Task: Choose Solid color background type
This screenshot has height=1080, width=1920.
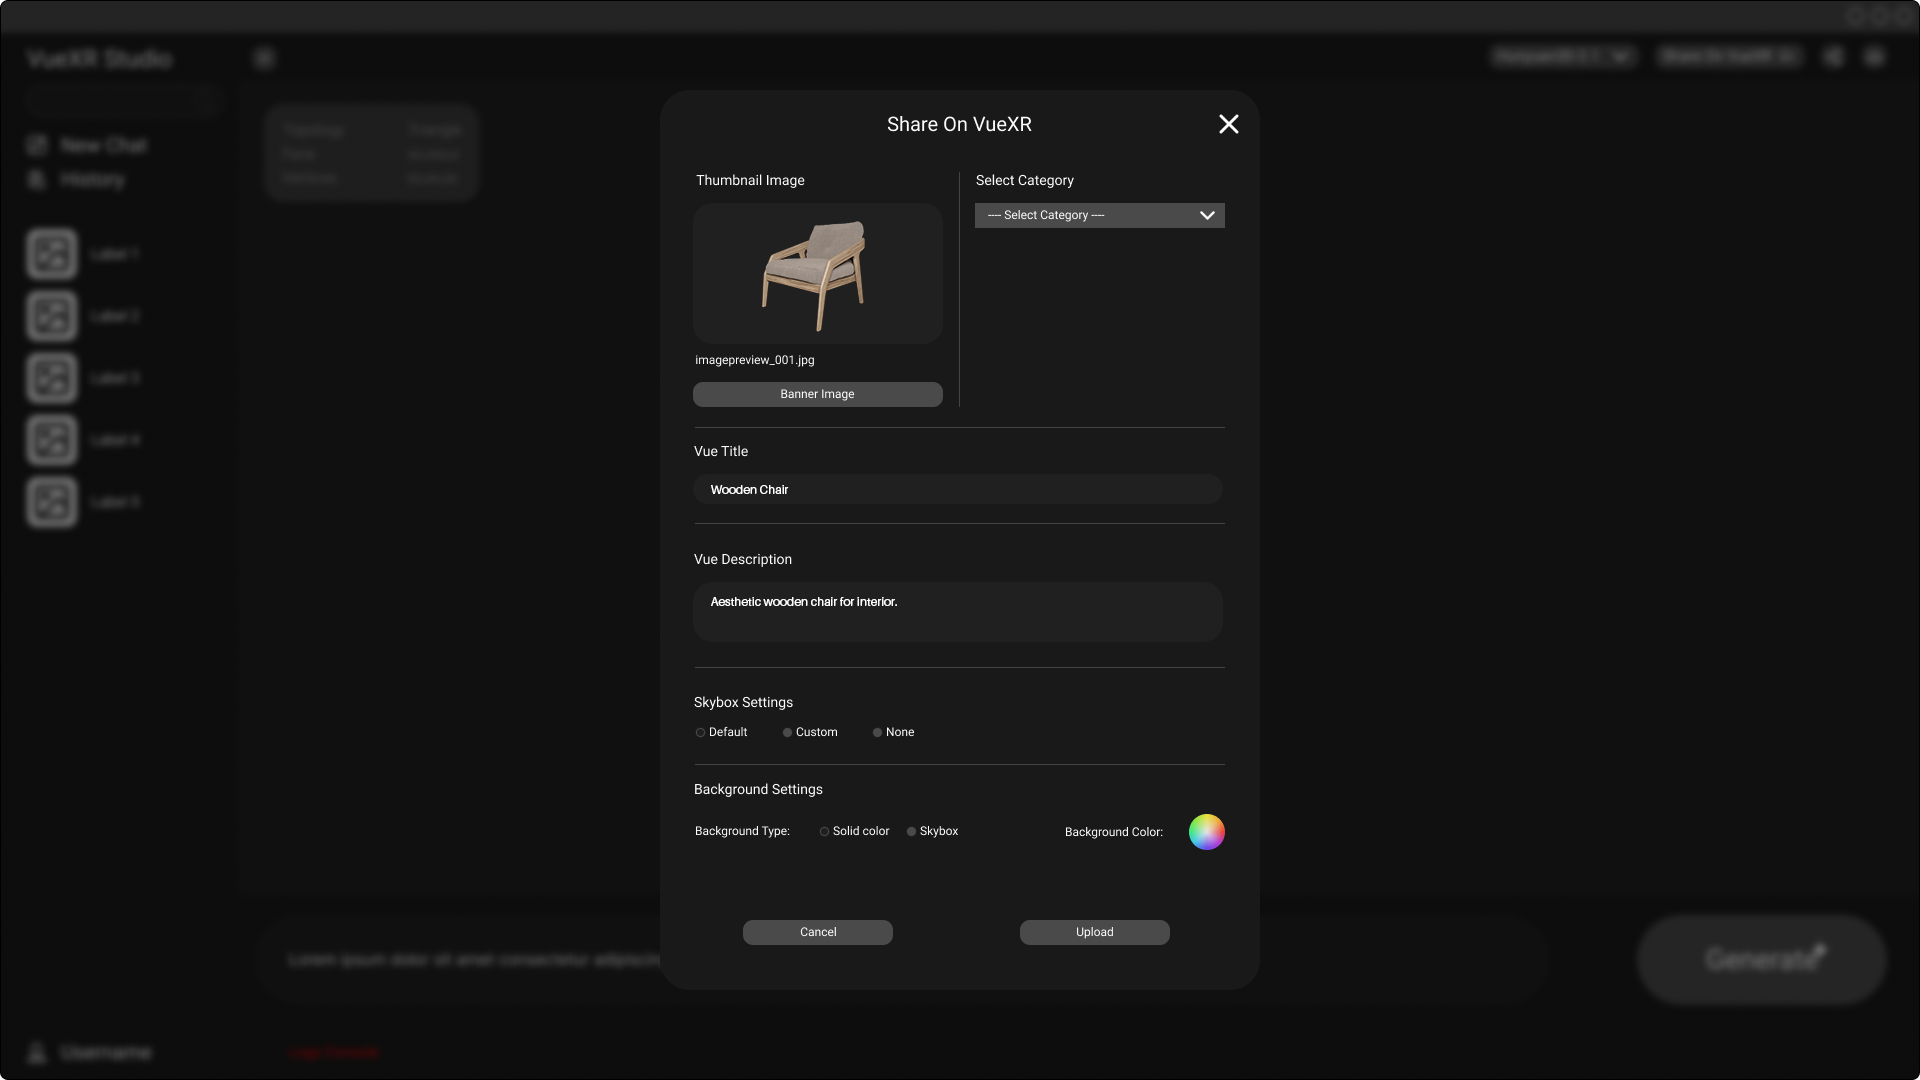Action: pyautogui.click(x=824, y=831)
